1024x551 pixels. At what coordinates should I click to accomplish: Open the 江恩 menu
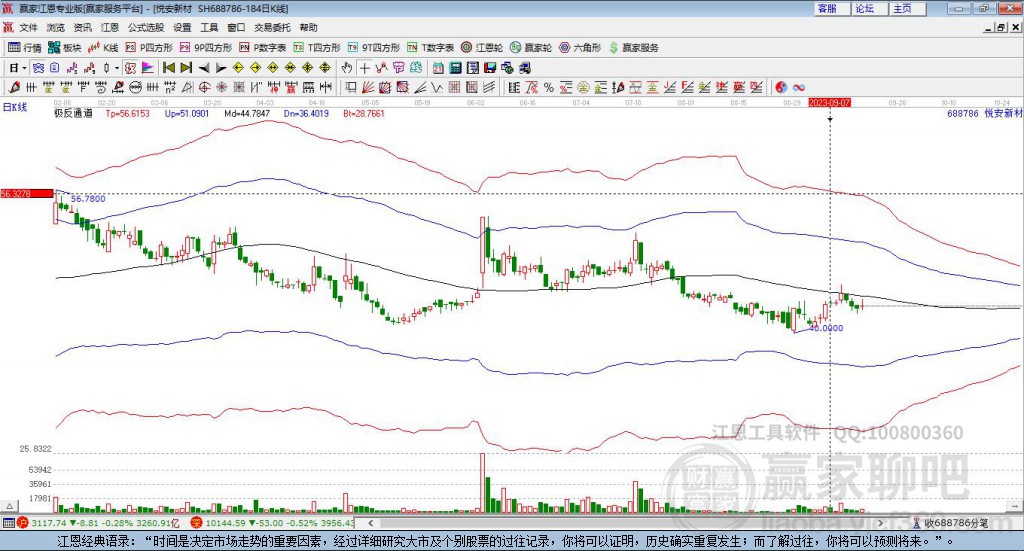(x=110, y=27)
